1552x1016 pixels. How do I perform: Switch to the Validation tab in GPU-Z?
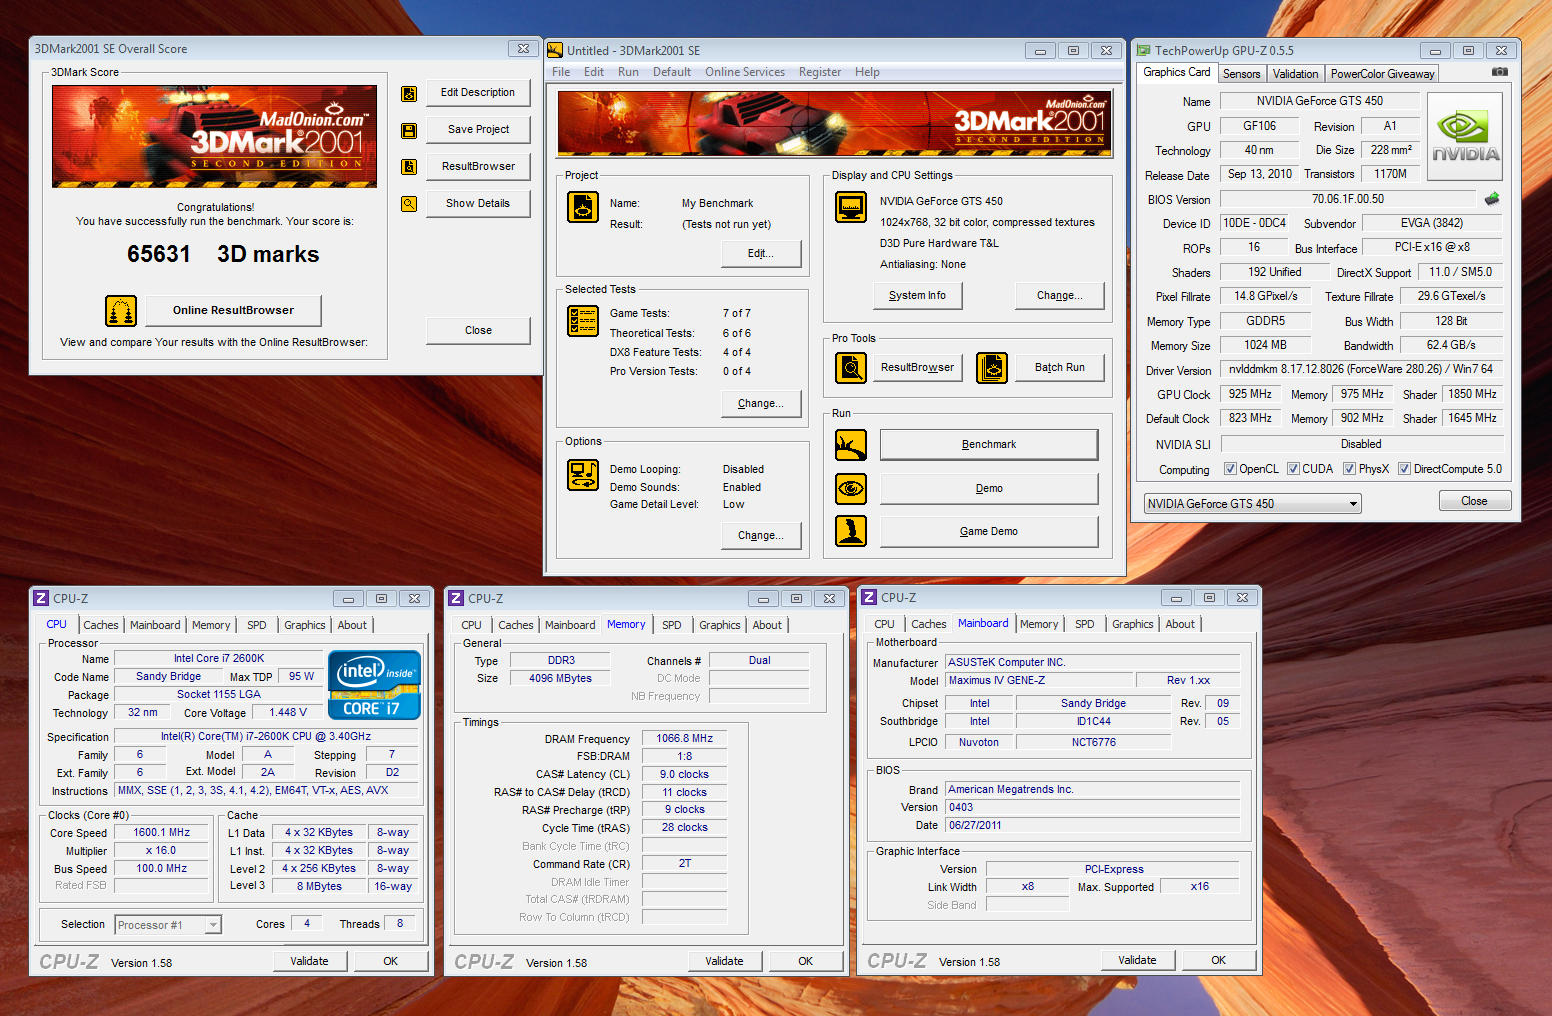[1295, 74]
